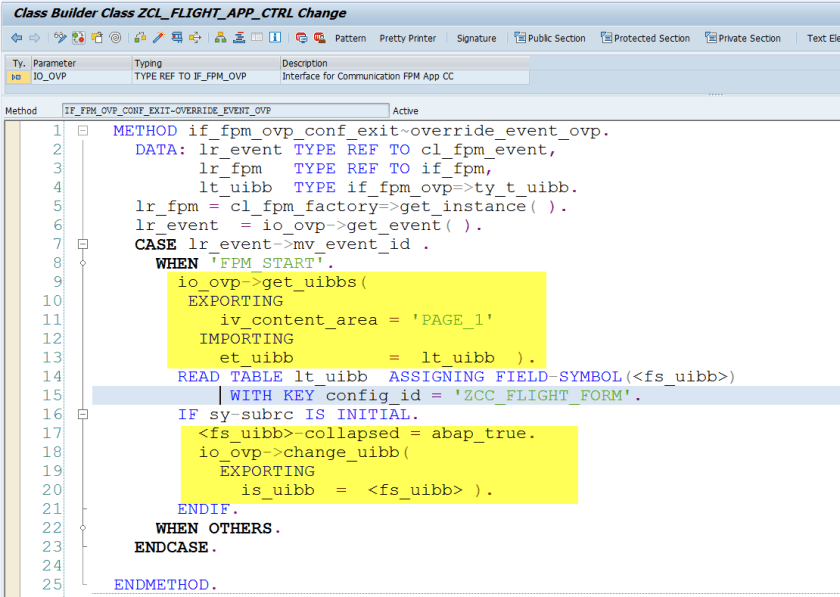840x597 pixels.
Task: Click the Forward arrow icon
Action: 34,38
